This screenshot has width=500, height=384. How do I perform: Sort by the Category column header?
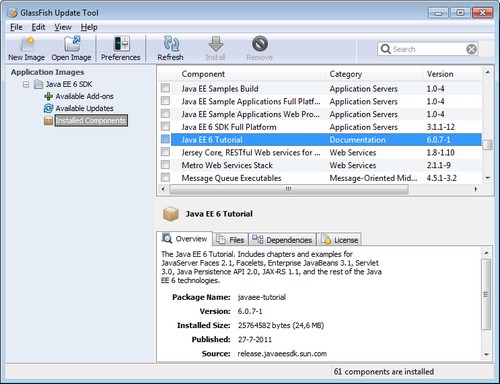[374, 74]
